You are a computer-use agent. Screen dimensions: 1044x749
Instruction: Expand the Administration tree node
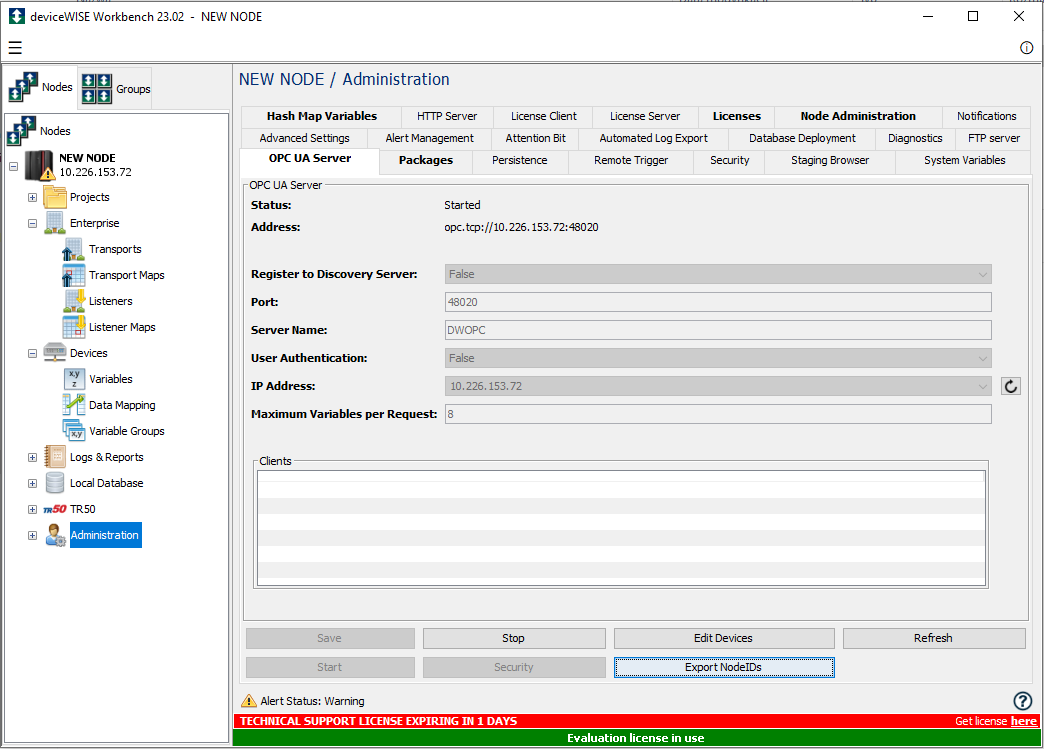pos(32,535)
